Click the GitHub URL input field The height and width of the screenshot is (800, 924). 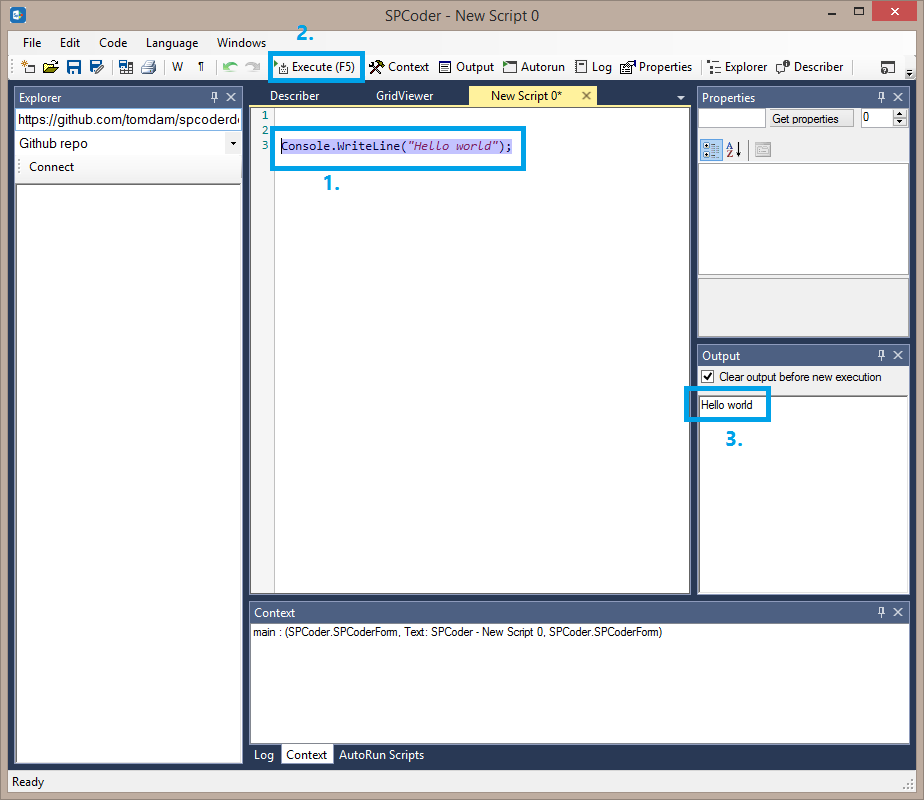(x=128, y=120)
